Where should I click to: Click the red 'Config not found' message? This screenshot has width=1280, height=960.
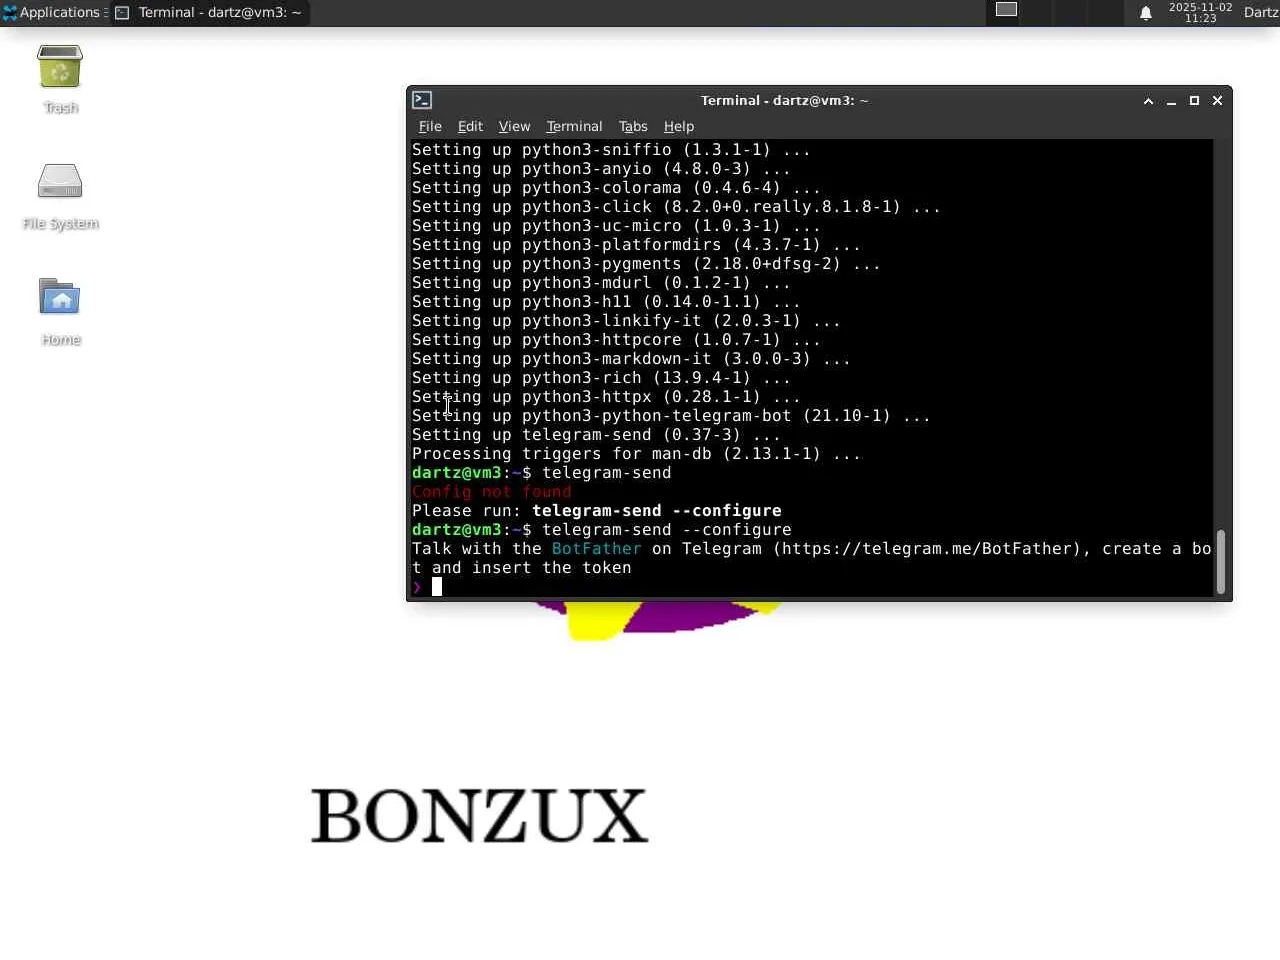pyautogui.click(x=492, y=492)
